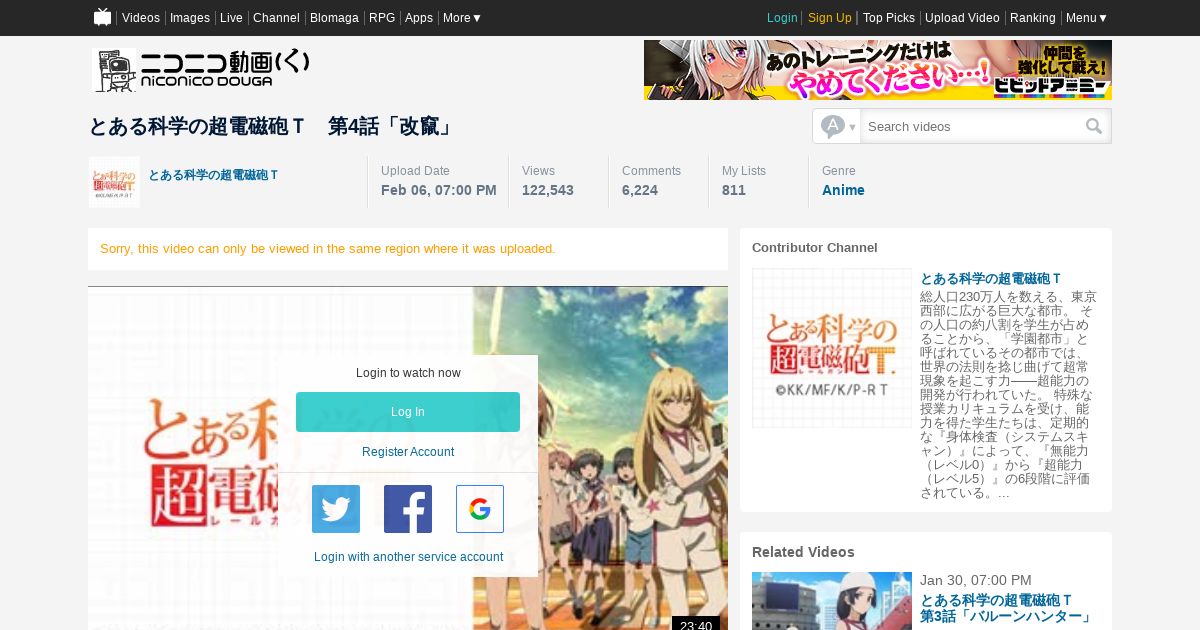This screenshot has height=630, width=1200.
Task: Open the Videos menu item
Action: pyautogui.click(x=141, y=18)
